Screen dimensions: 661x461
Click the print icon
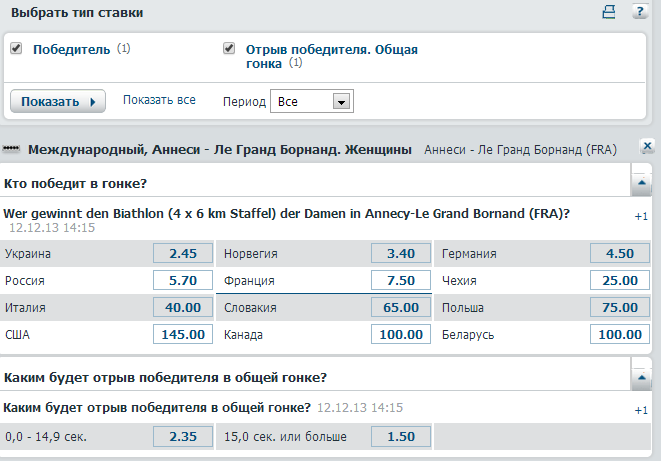click(x=609, y=13)
